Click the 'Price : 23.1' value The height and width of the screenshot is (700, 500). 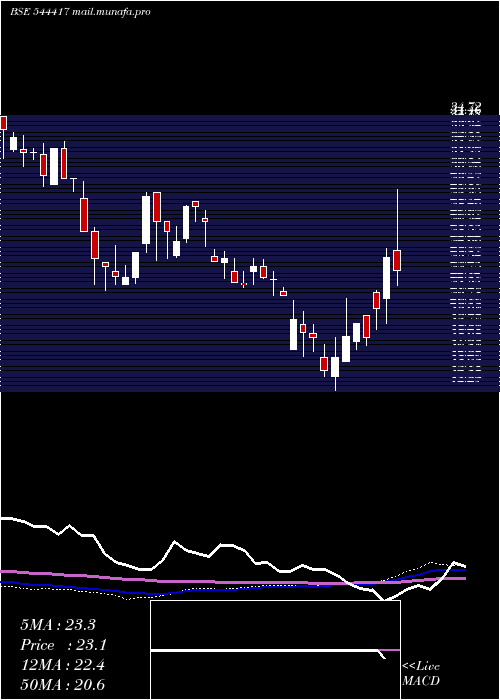tap(64, 645)
